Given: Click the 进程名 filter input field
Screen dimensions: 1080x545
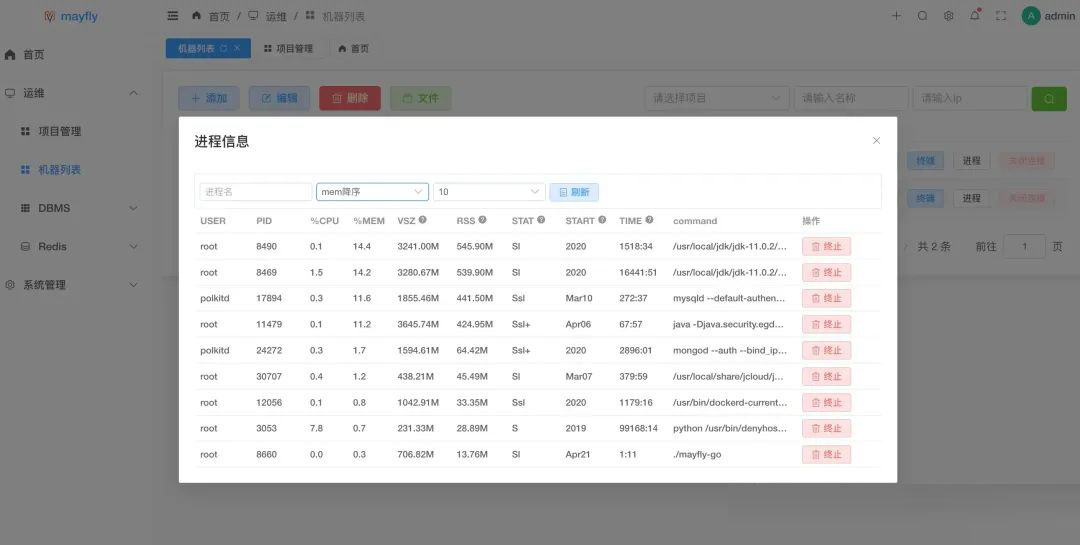Looking at the screenshot, I should click(256, 192).
